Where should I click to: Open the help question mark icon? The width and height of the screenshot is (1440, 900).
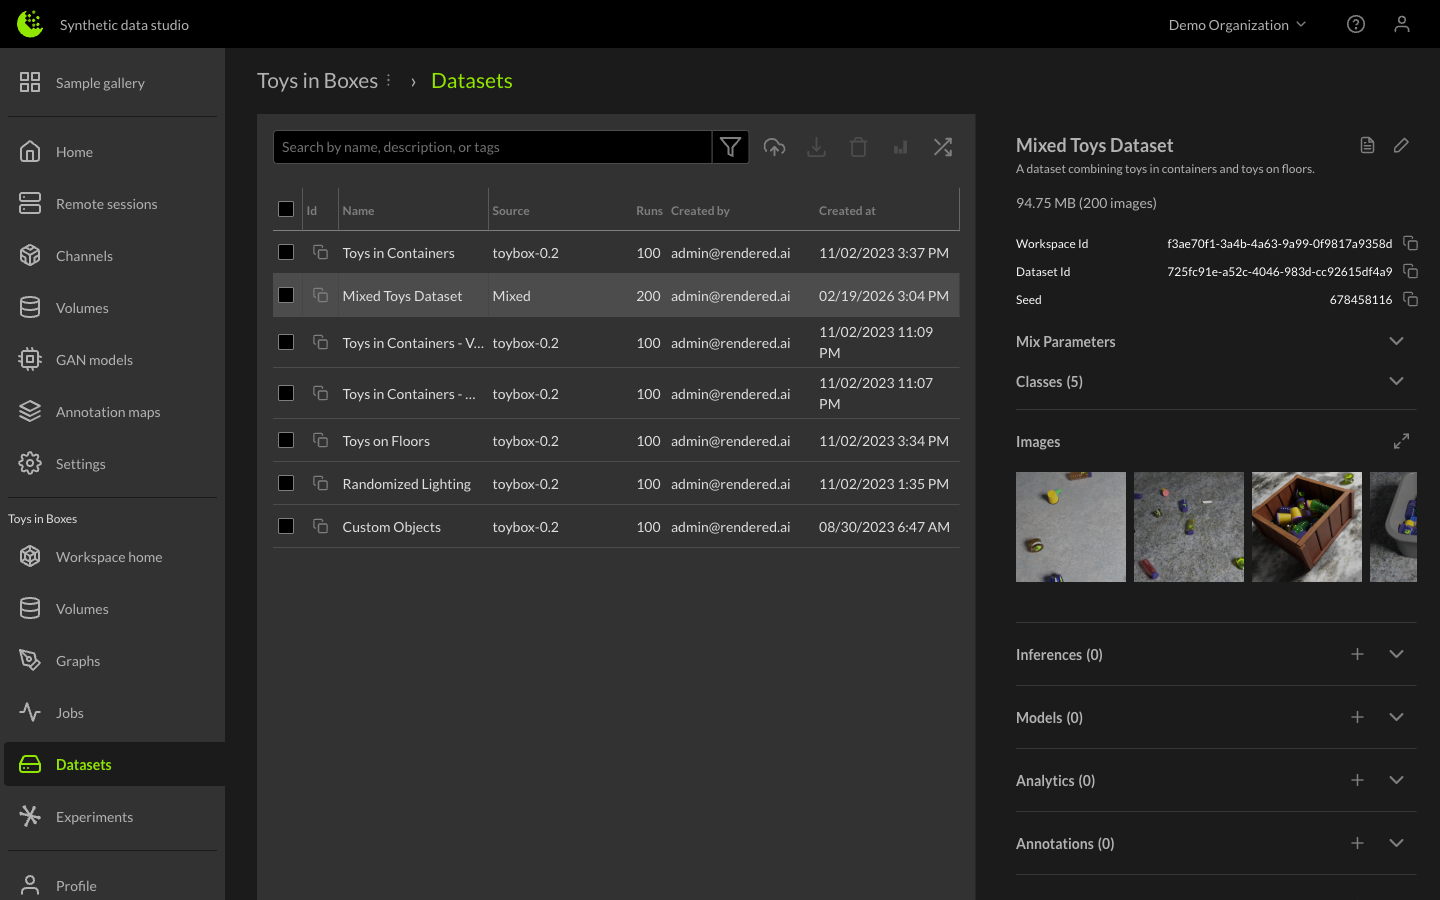point(1355,24)
